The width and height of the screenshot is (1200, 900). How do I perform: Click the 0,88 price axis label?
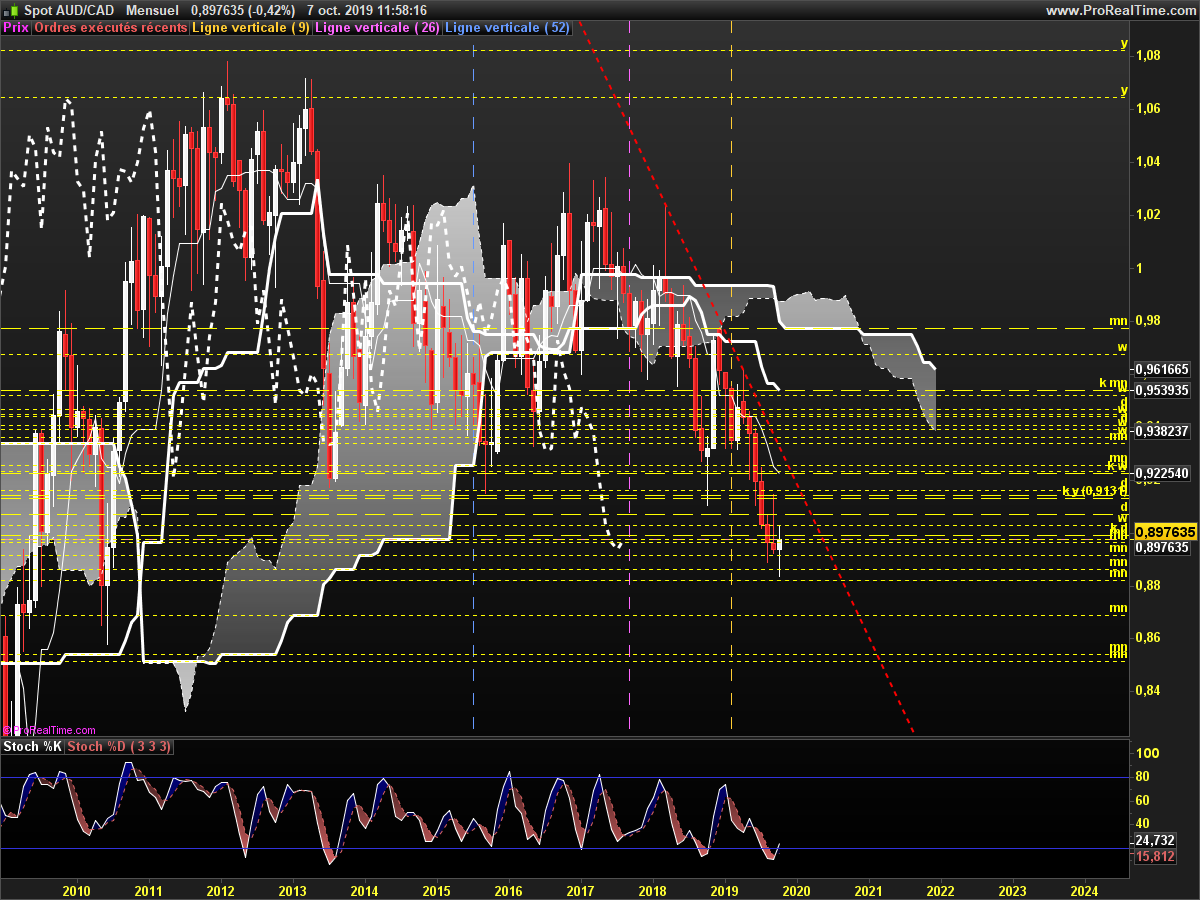(x=1148, y=585)
